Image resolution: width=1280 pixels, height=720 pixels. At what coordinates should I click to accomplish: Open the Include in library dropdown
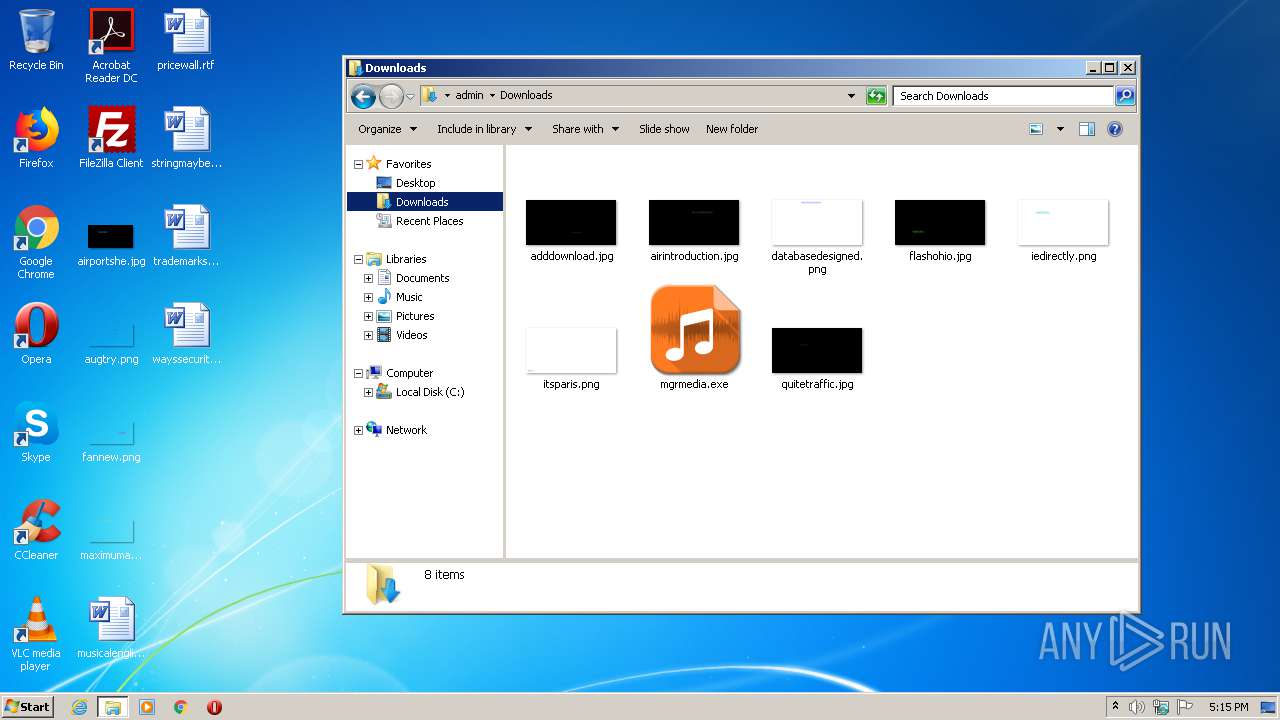coord(484,129)
